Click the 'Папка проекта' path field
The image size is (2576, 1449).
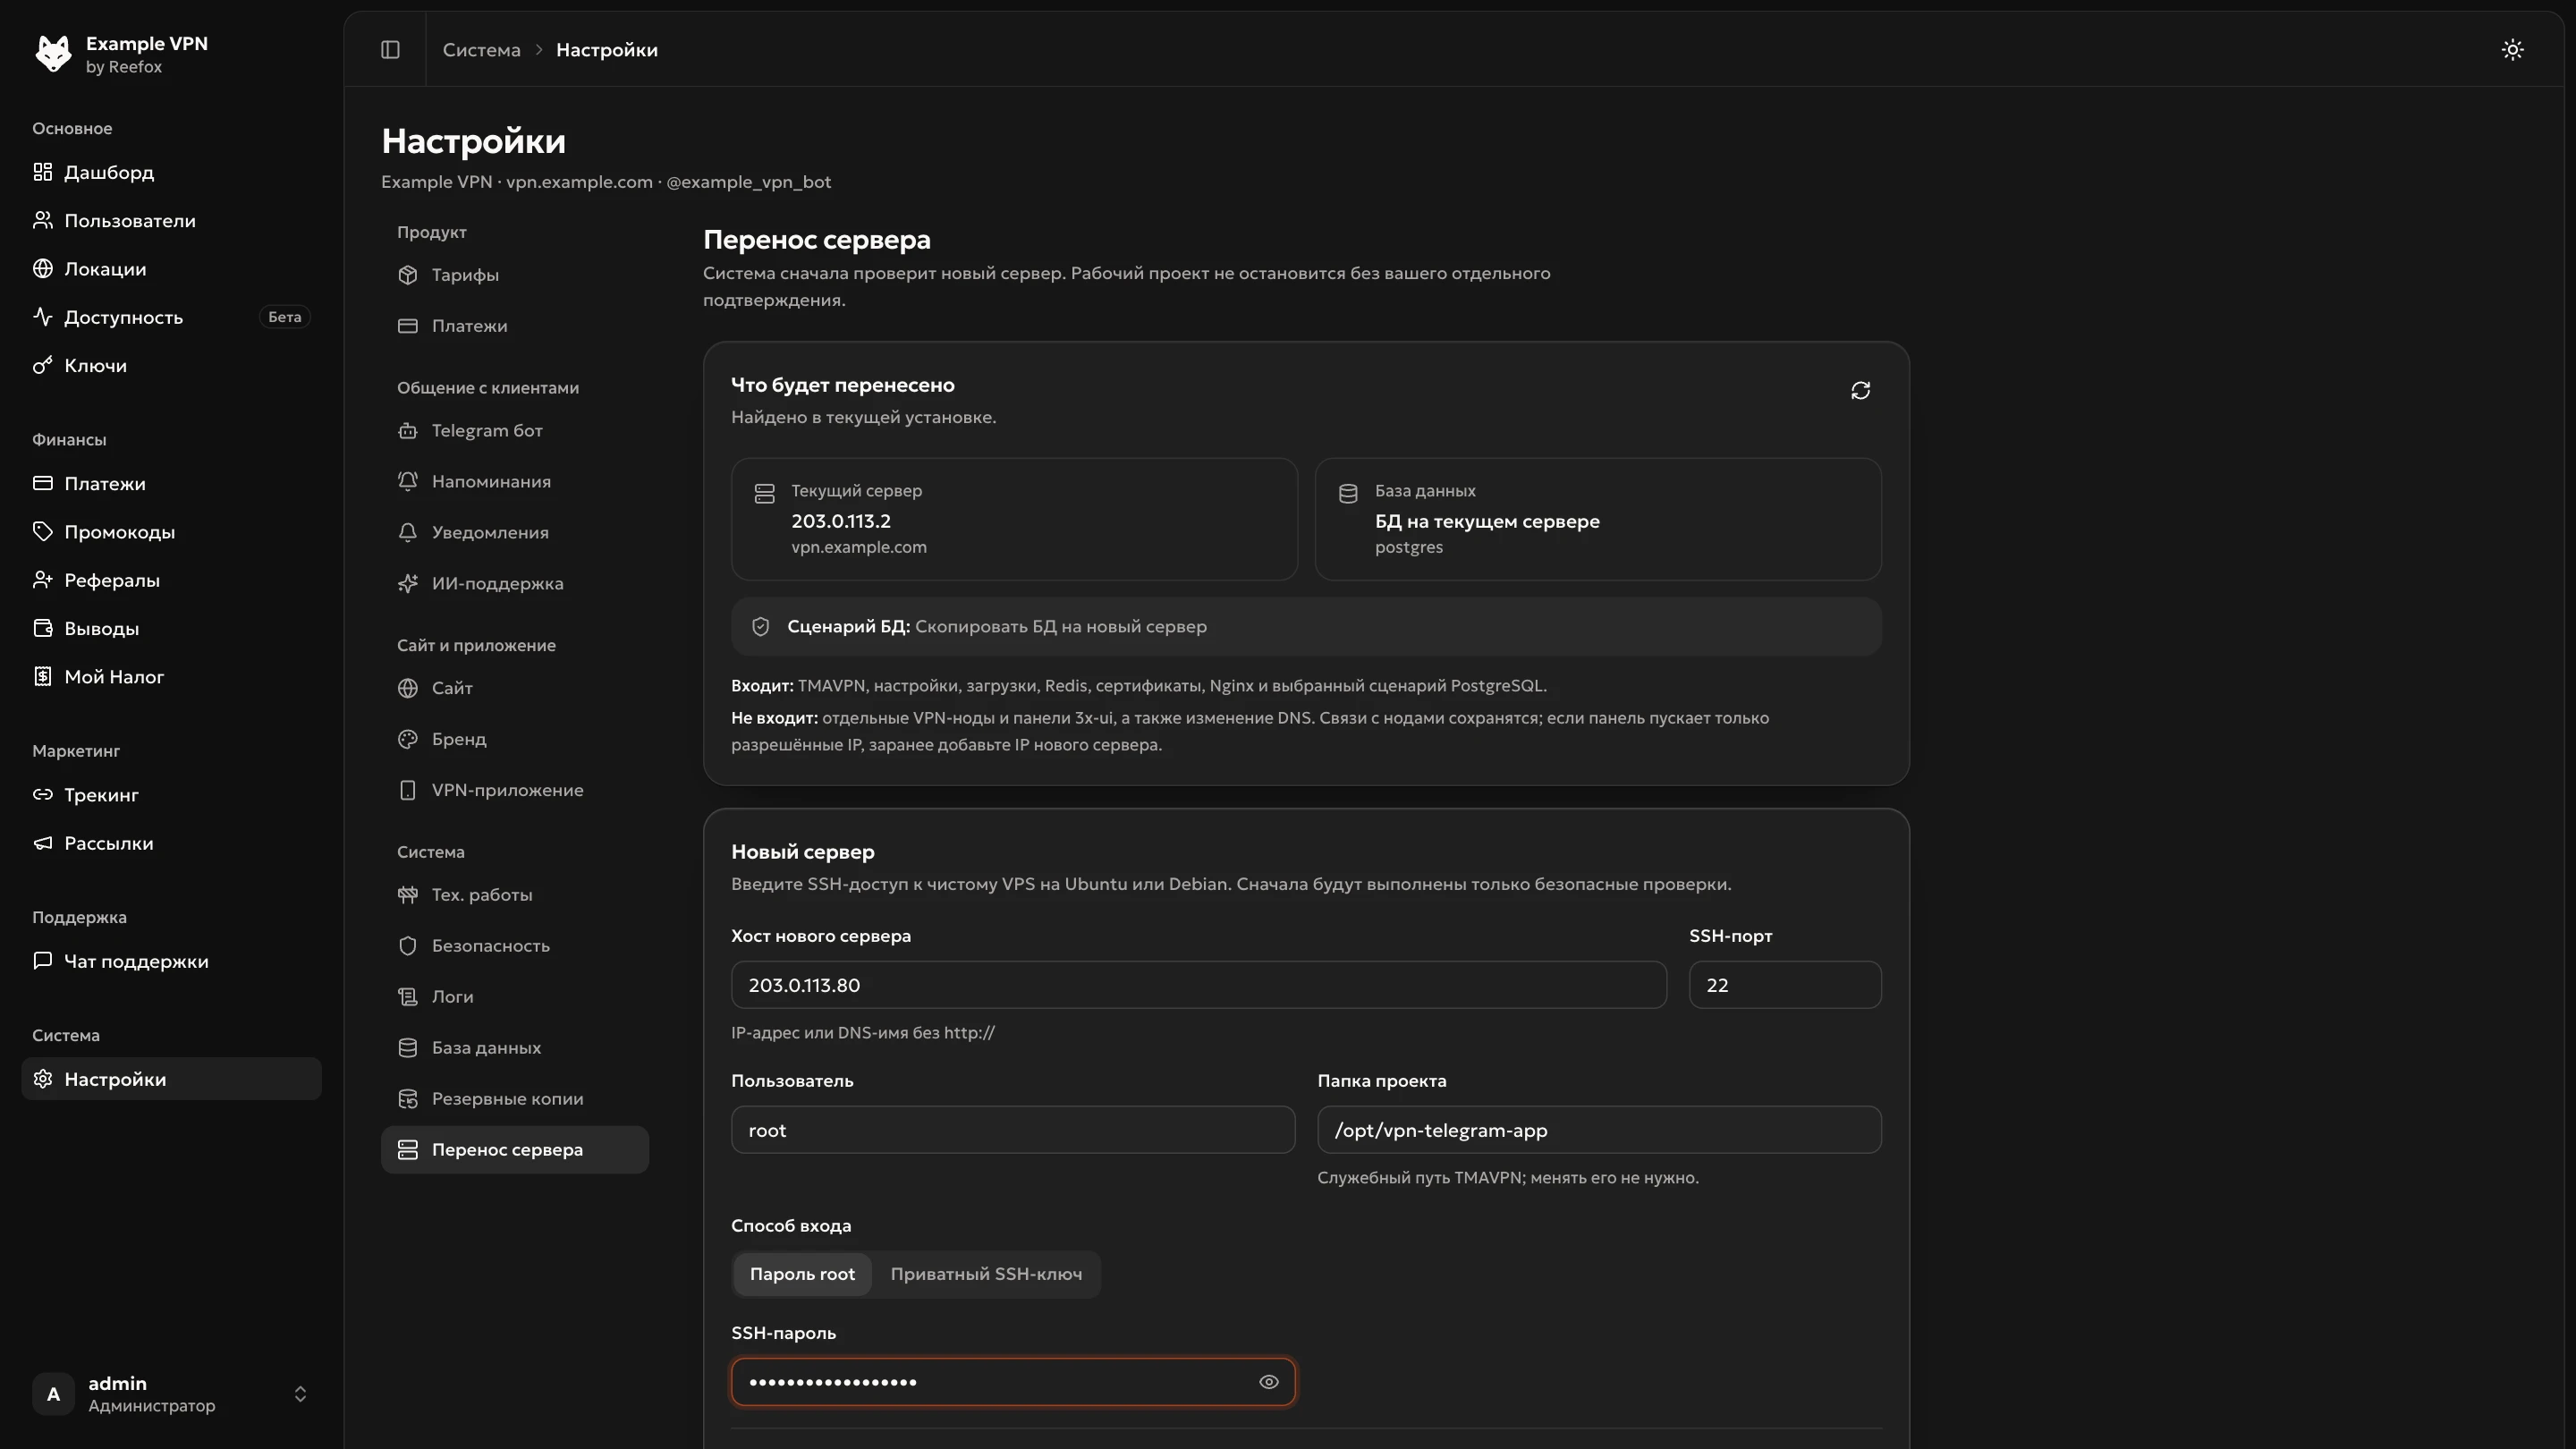click(1599, 1130)
